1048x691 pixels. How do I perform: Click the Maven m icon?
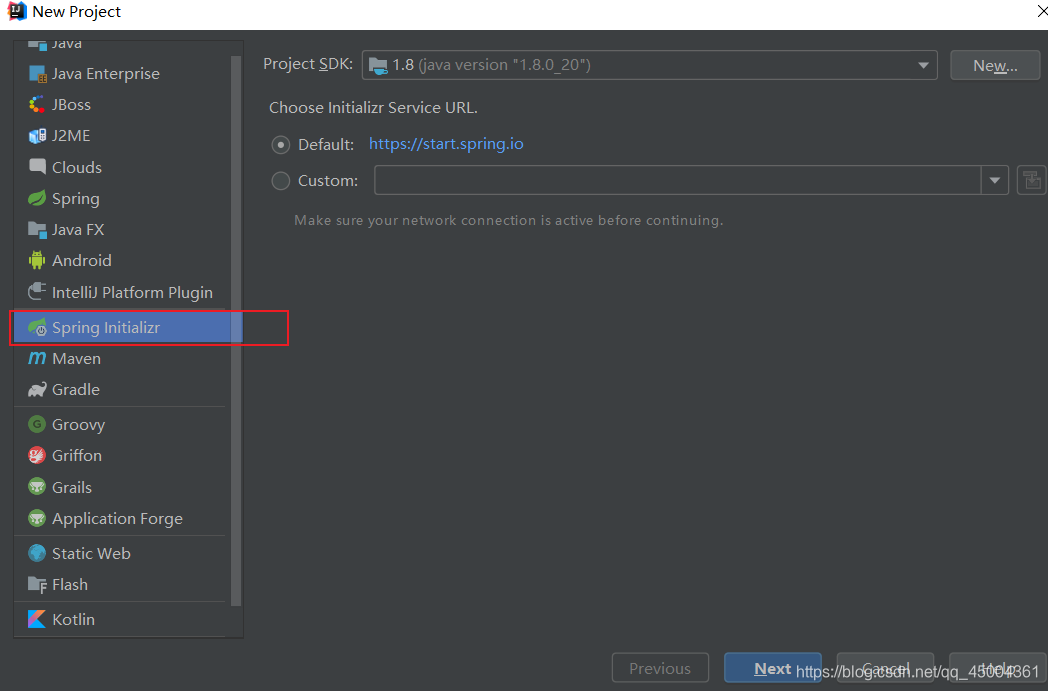pos(37,358)
